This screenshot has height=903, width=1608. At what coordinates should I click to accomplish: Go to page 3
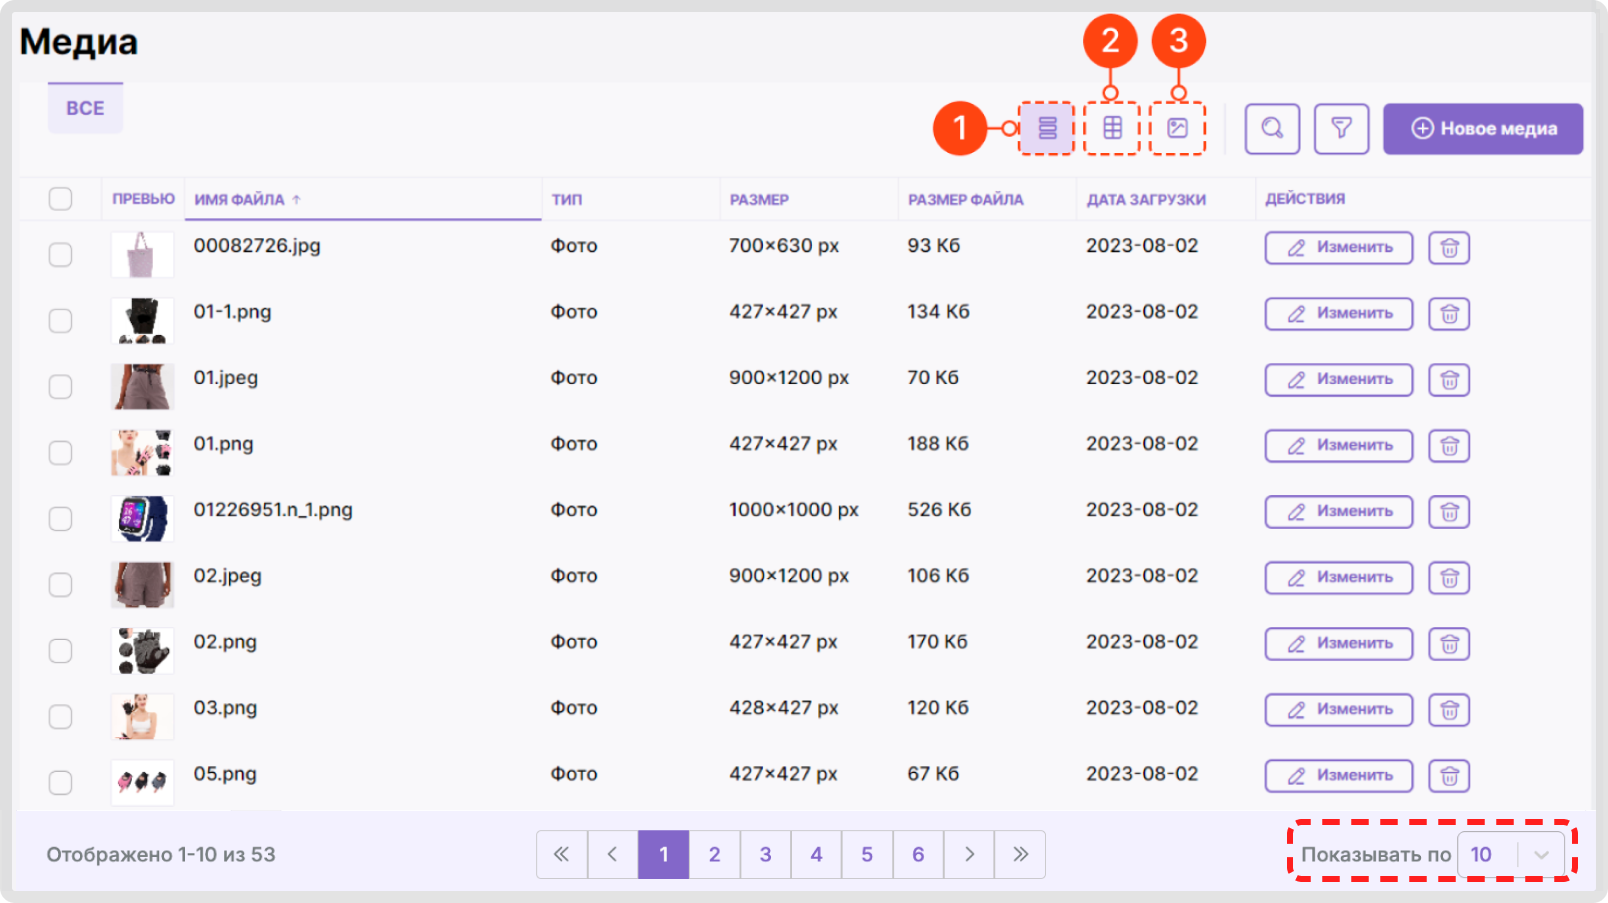pos(765,854)
